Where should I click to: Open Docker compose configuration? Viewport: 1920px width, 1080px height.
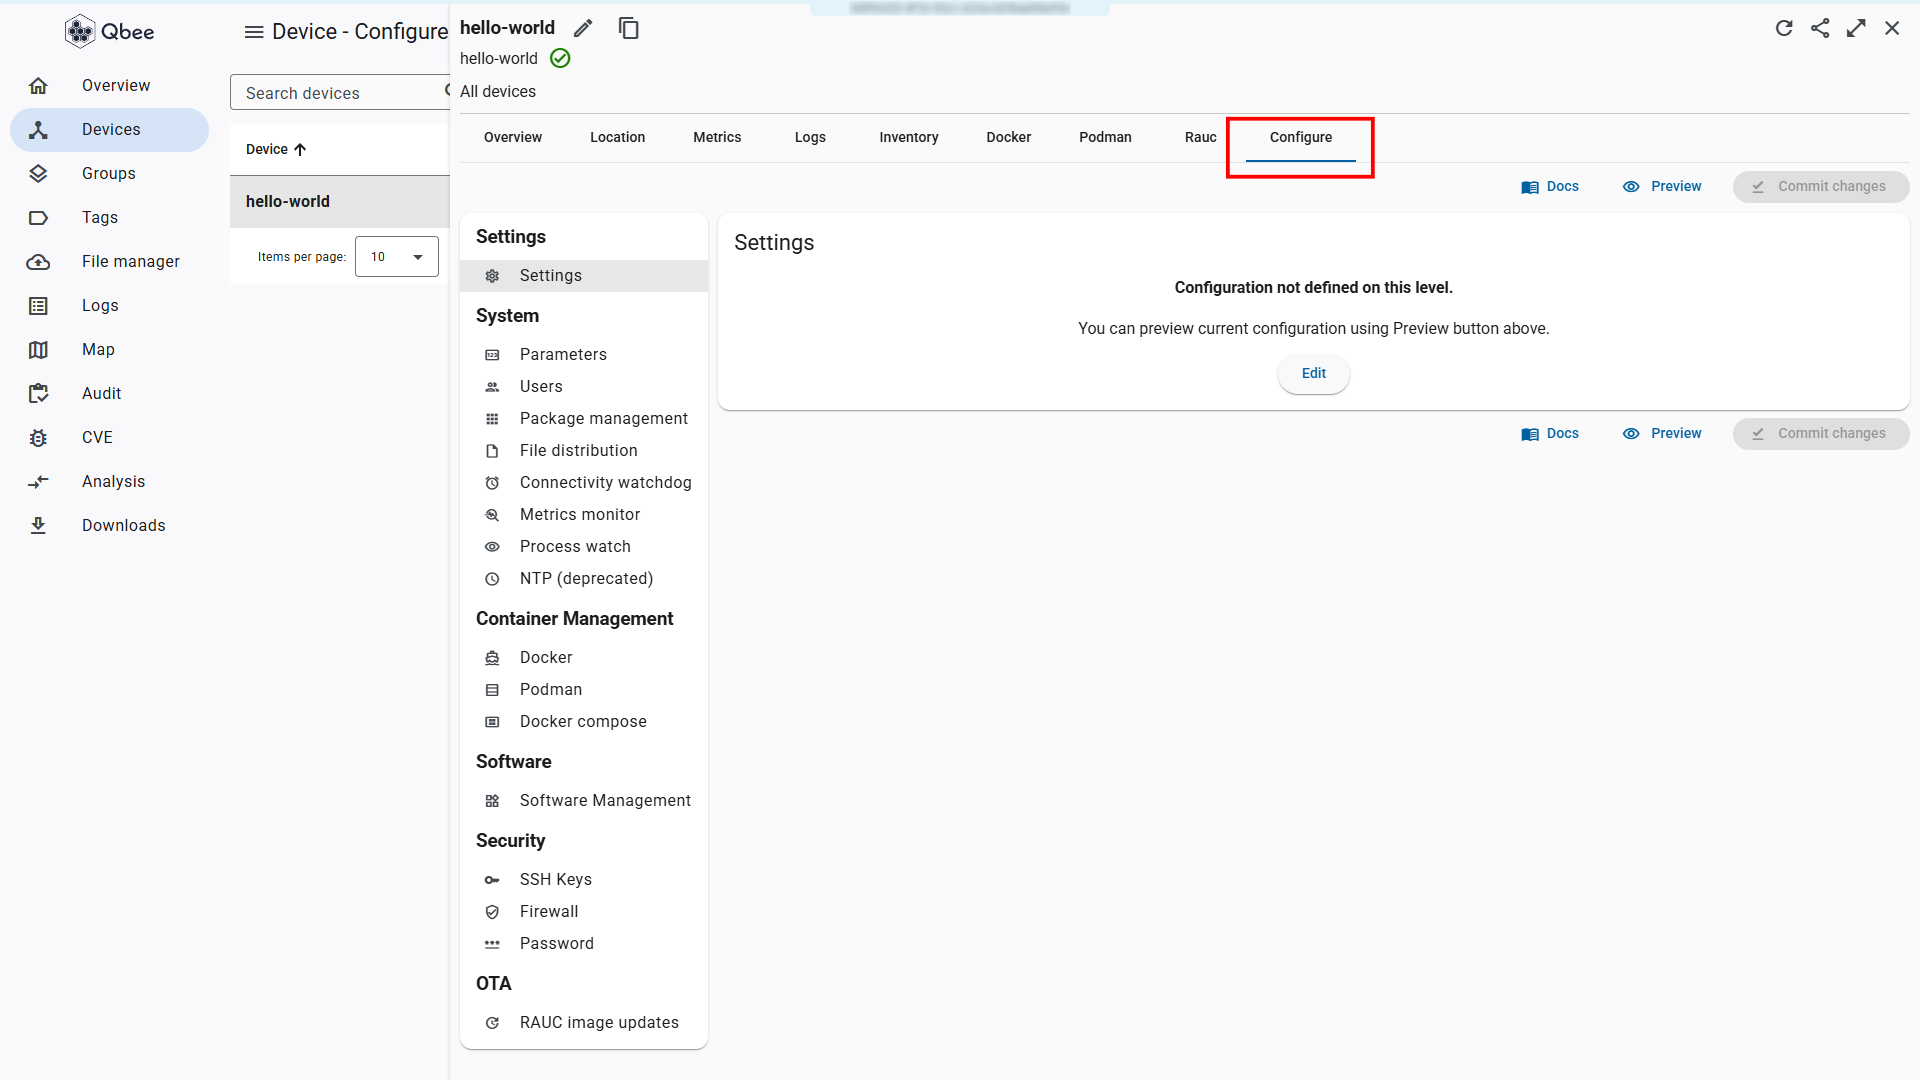(584, 722)
